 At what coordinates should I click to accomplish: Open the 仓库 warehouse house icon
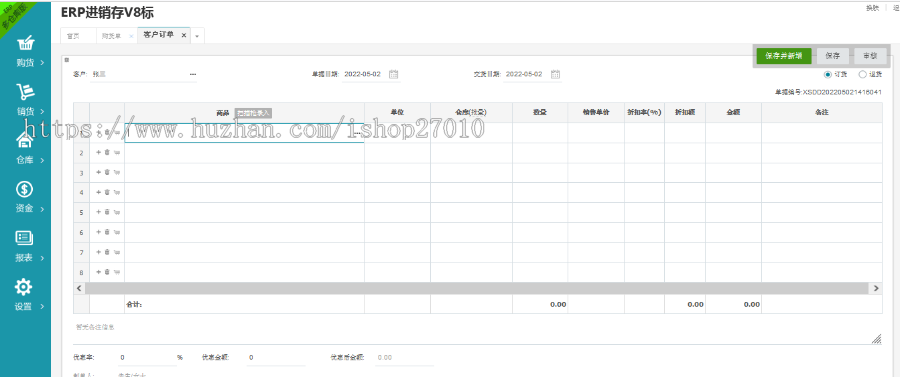tap(25, 139)
